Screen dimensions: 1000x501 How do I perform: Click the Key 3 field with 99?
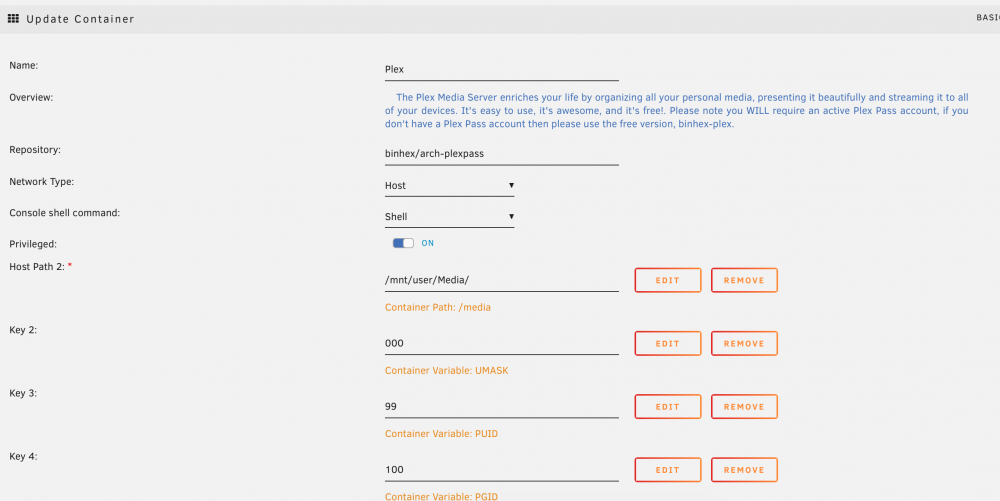[501, 406]
